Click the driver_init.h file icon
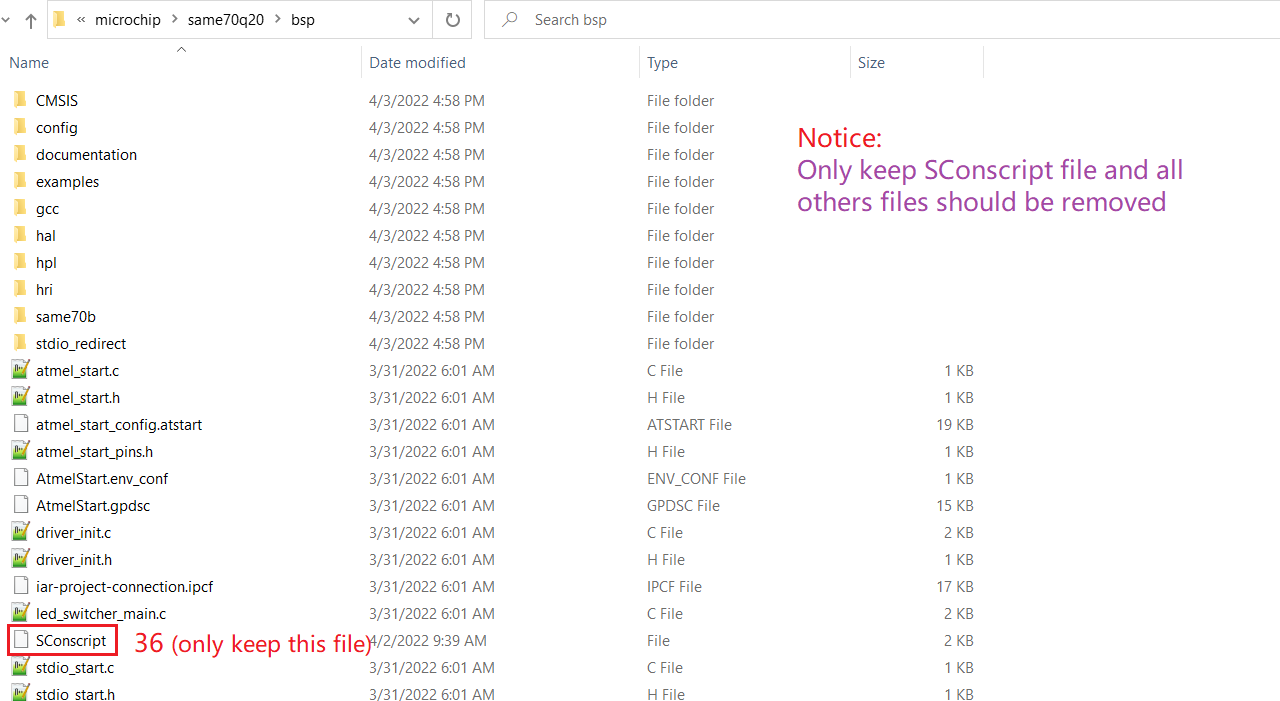 tap(20, 559)
